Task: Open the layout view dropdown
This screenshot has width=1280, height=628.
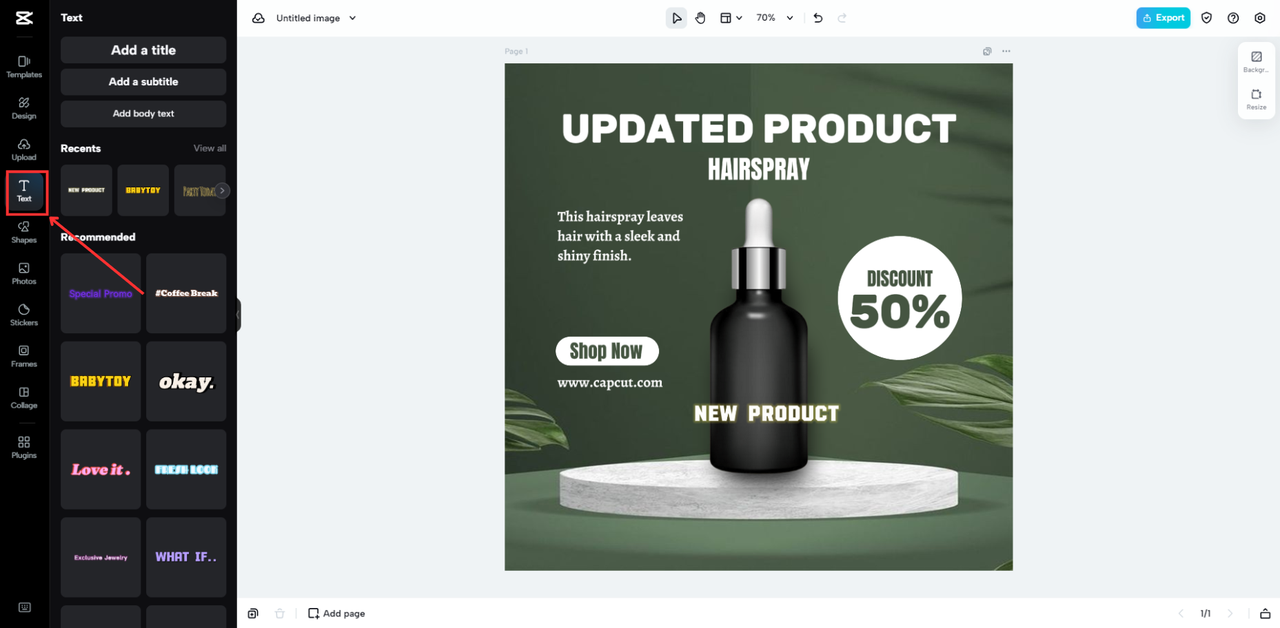Action: tap(731, 18)
